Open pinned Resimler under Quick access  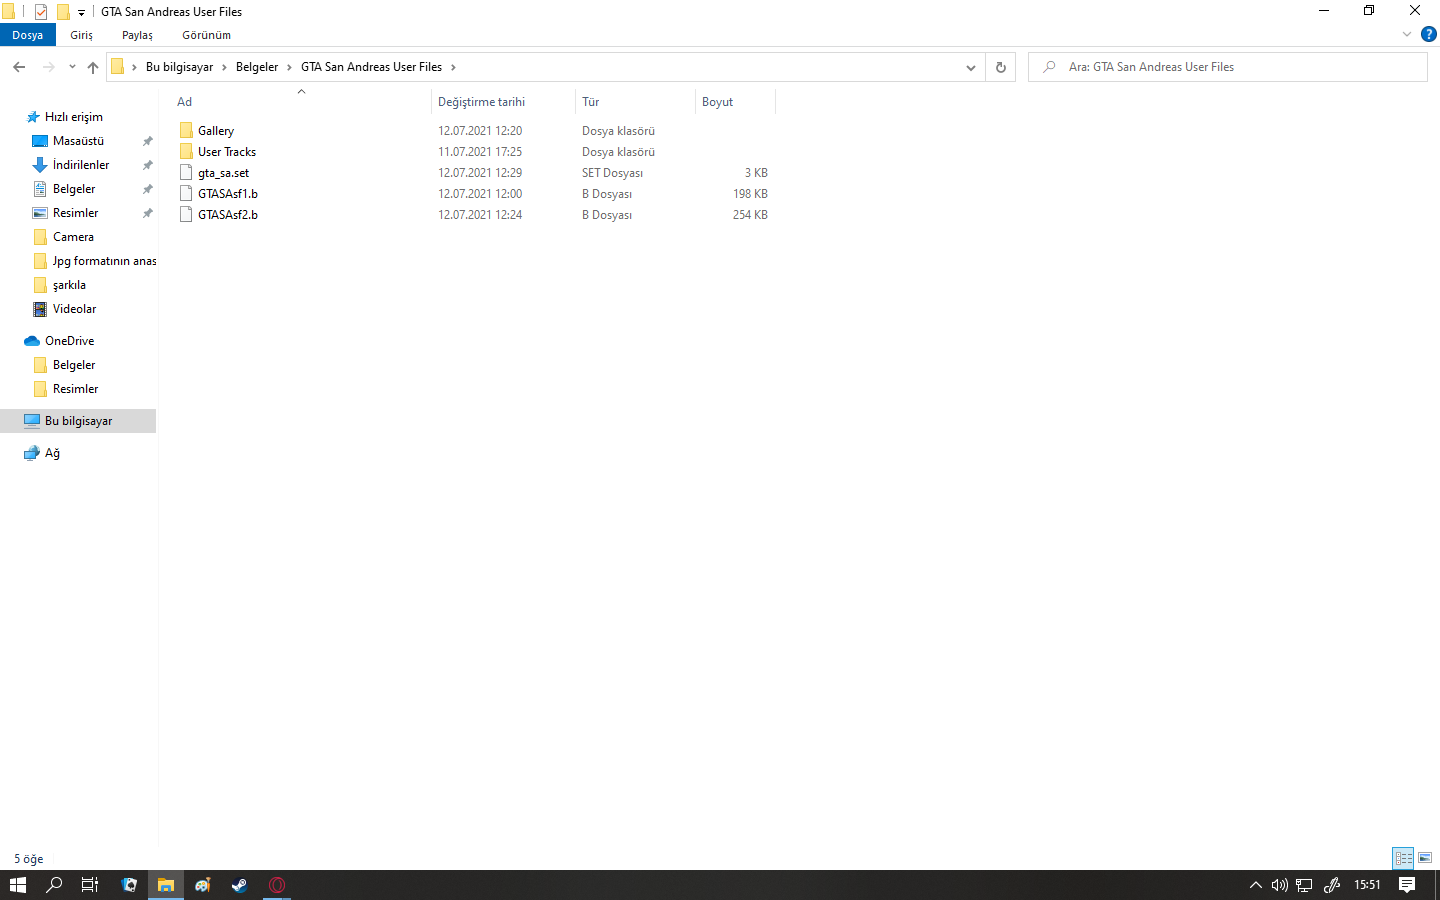(x=78, y=213)
